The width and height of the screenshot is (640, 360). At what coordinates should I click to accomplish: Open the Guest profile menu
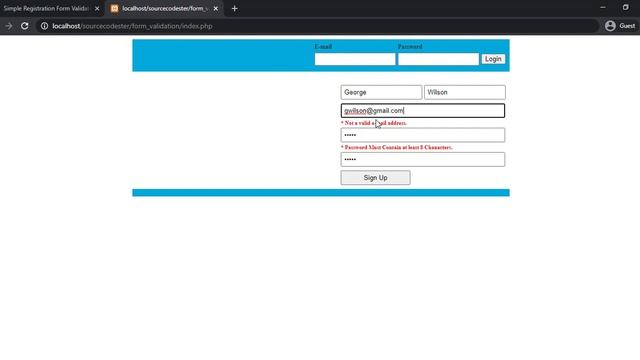click(x=620, y=26)
